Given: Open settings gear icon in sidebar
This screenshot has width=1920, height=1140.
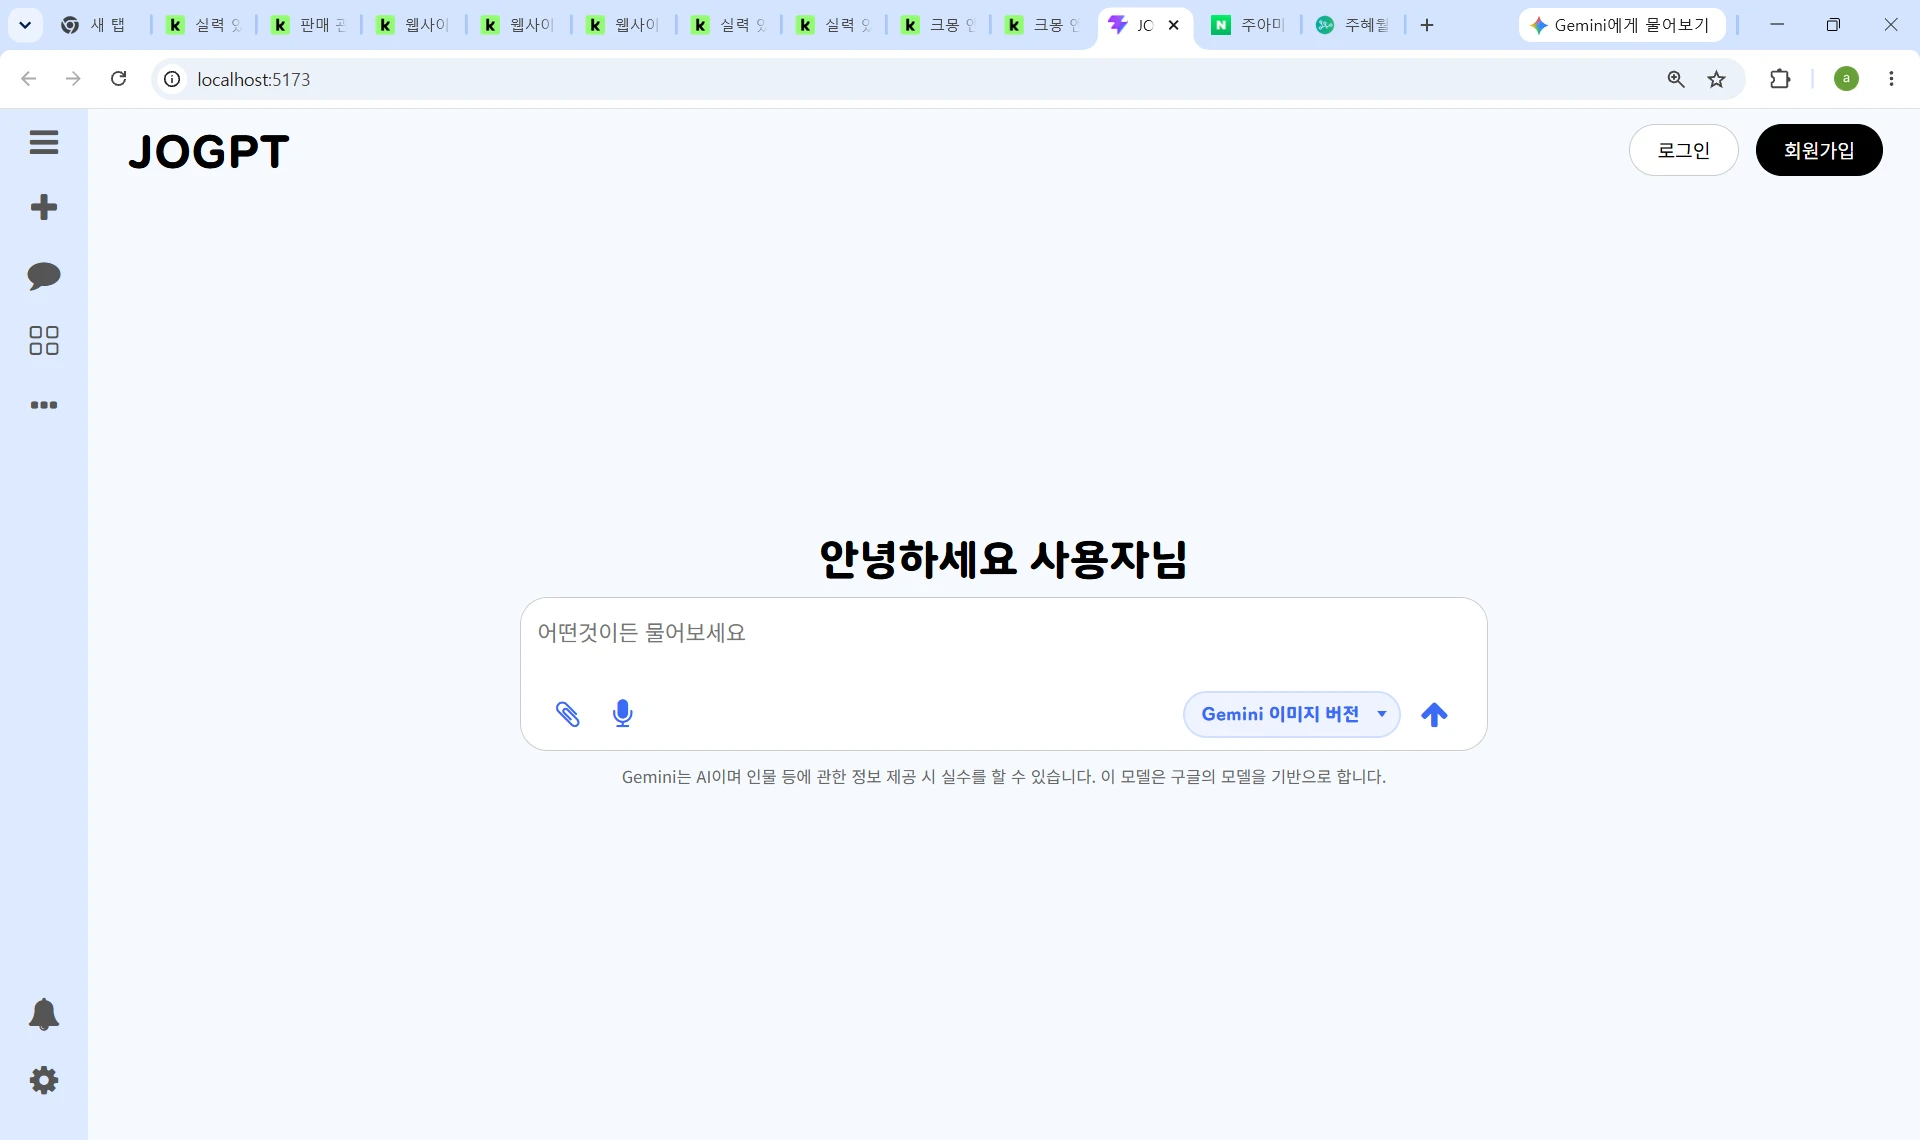Looking at the screenshot, I should [44, 1080].
